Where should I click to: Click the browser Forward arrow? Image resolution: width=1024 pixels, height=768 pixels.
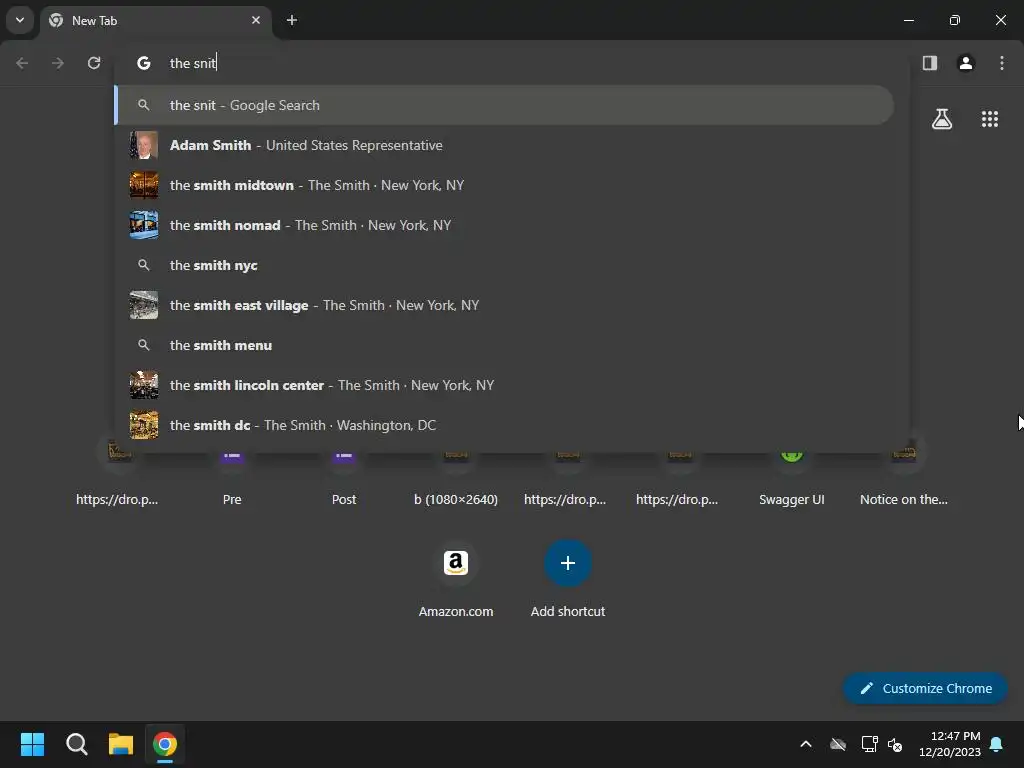58,63
